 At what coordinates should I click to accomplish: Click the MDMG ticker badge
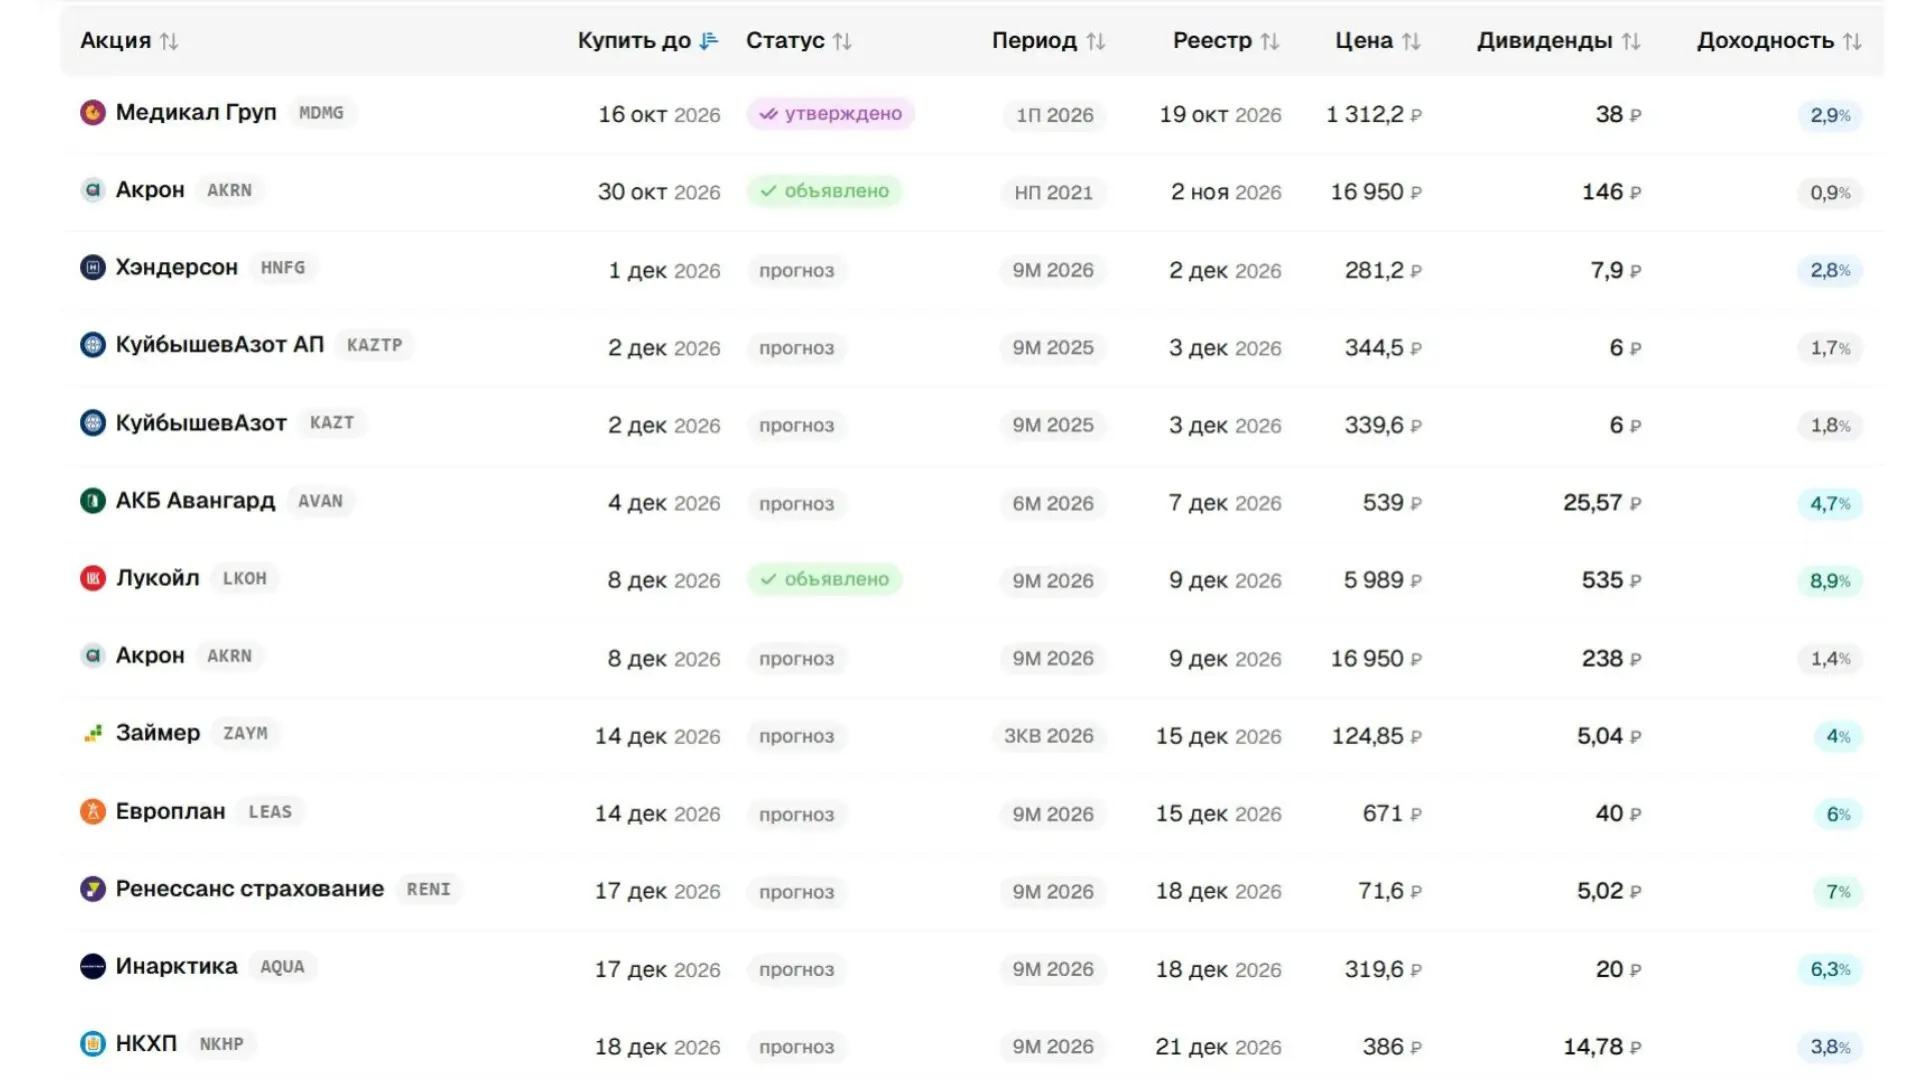321,113
